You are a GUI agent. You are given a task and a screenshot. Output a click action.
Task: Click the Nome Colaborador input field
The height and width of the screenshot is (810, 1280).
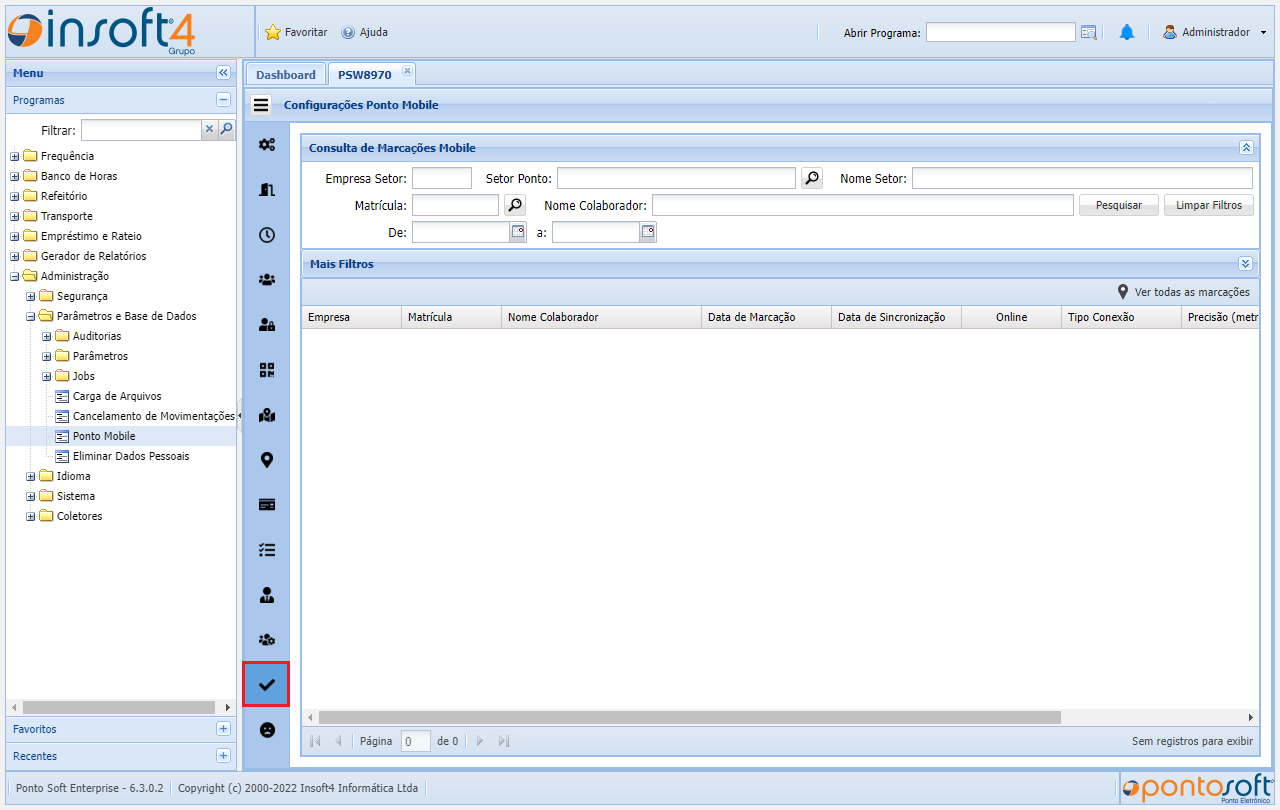point(862,205)
